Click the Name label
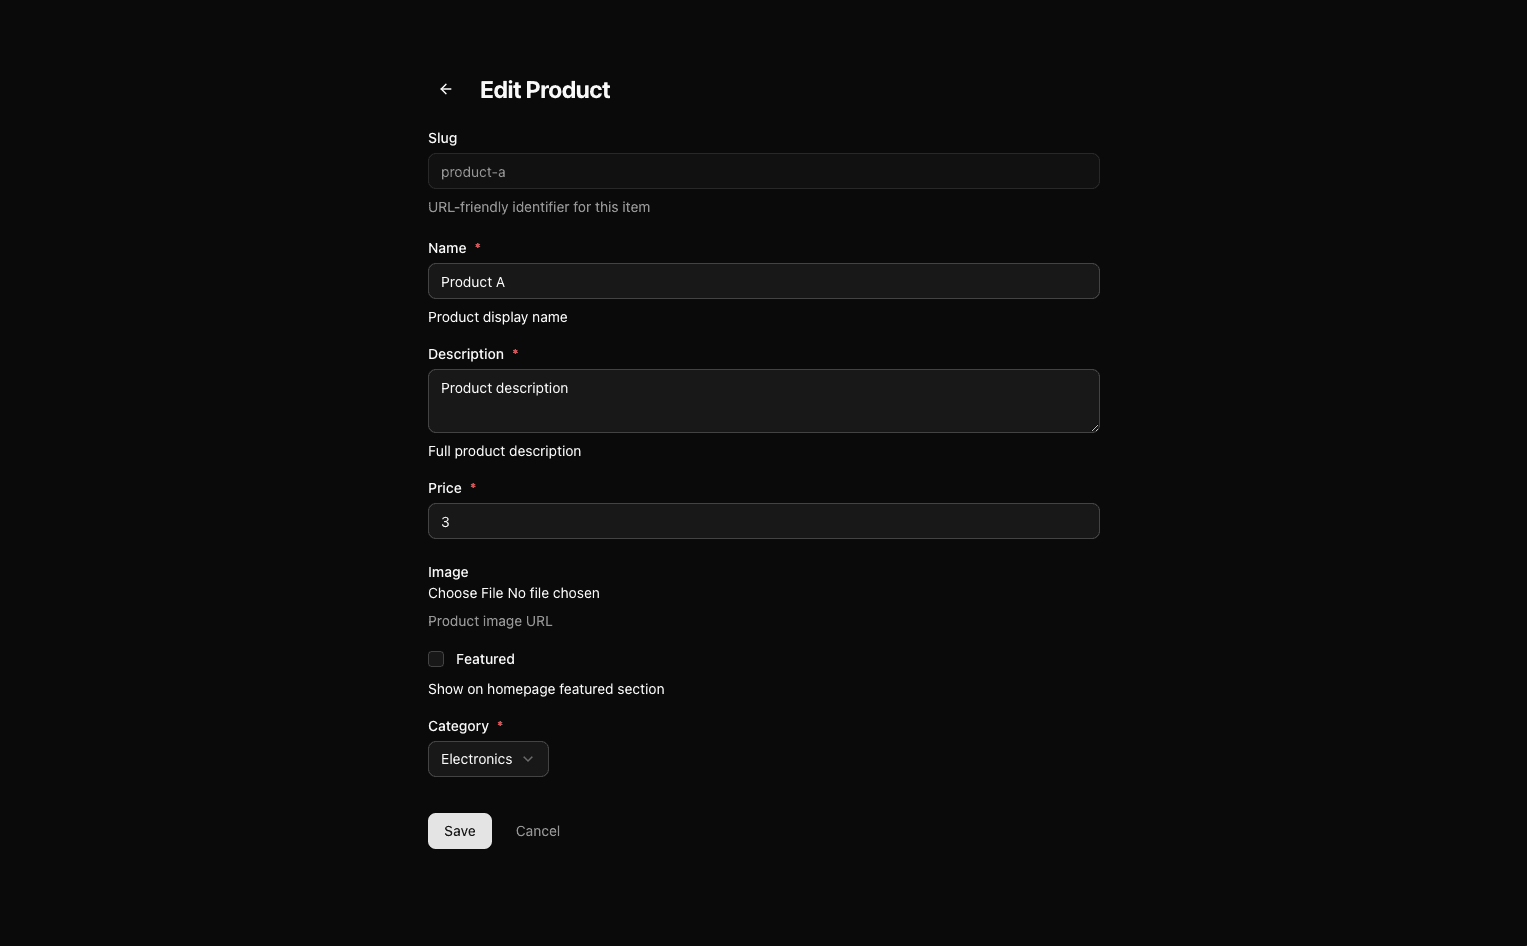The image size is (1527, 946). 446,248
